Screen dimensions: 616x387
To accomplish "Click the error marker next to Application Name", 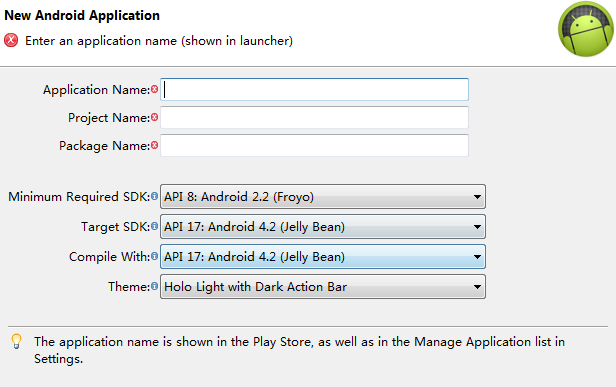I will click(x=154, y=89).
